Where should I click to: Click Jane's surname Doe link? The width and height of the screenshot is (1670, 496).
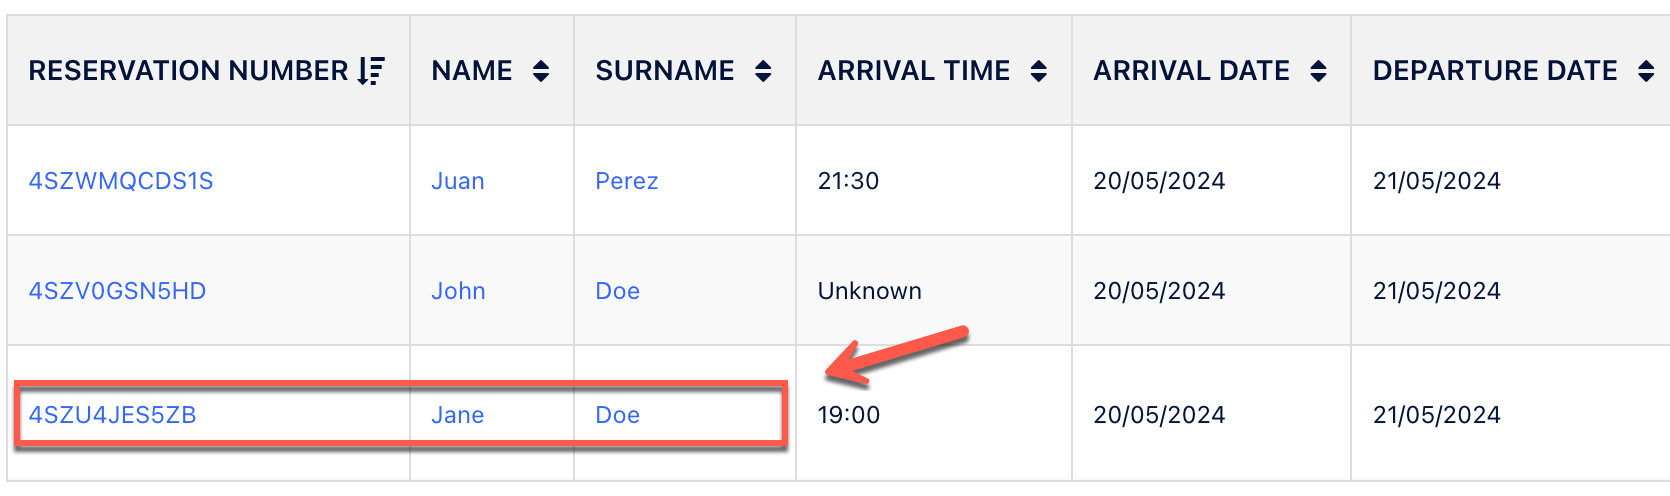[618, 415]
